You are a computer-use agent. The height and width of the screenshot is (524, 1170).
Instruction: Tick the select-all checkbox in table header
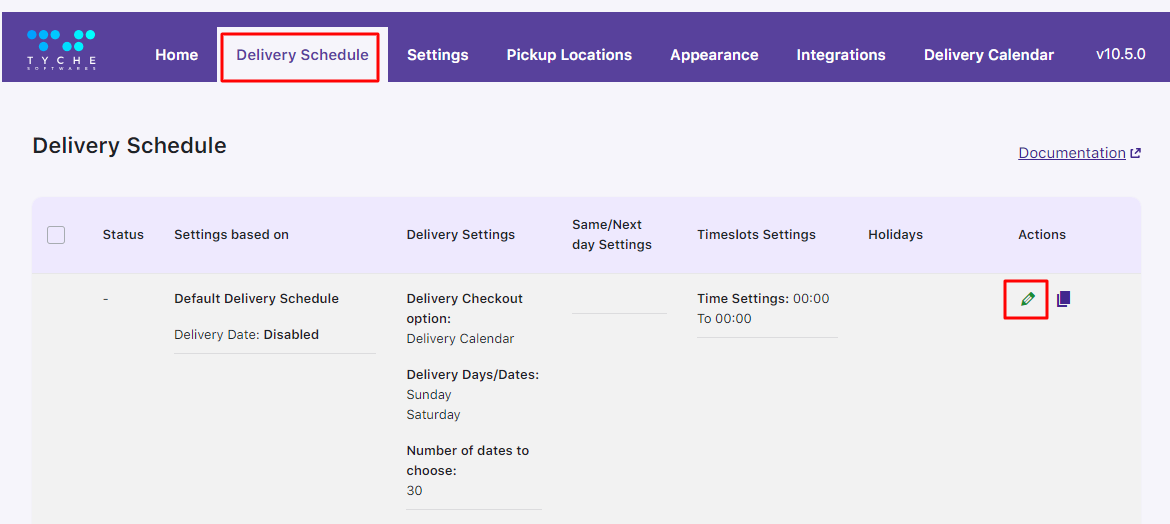click(x=56, y=235)
